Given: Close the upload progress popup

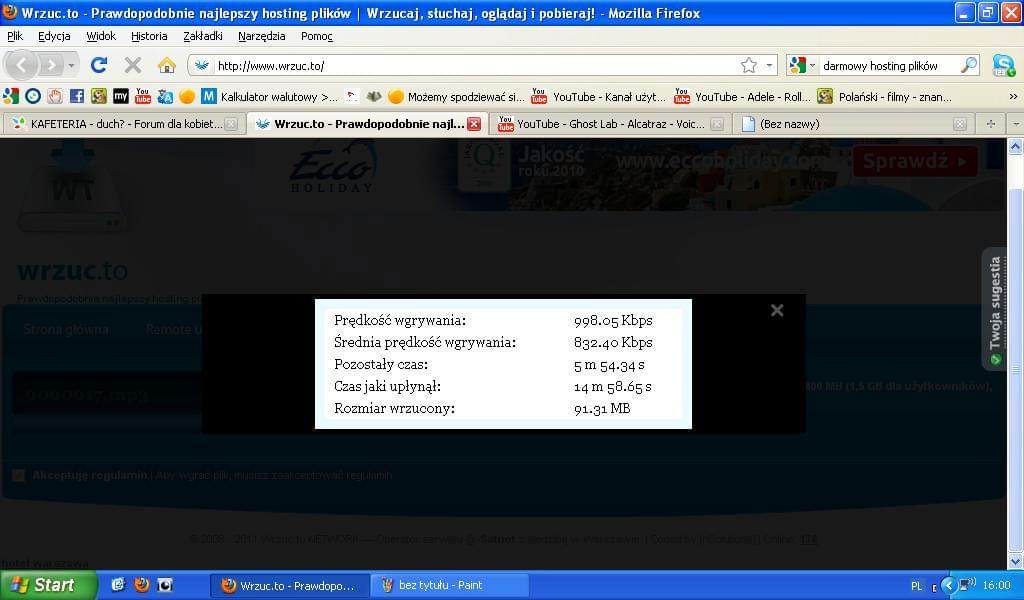Looking at the screenshot, I should [777, 310].
